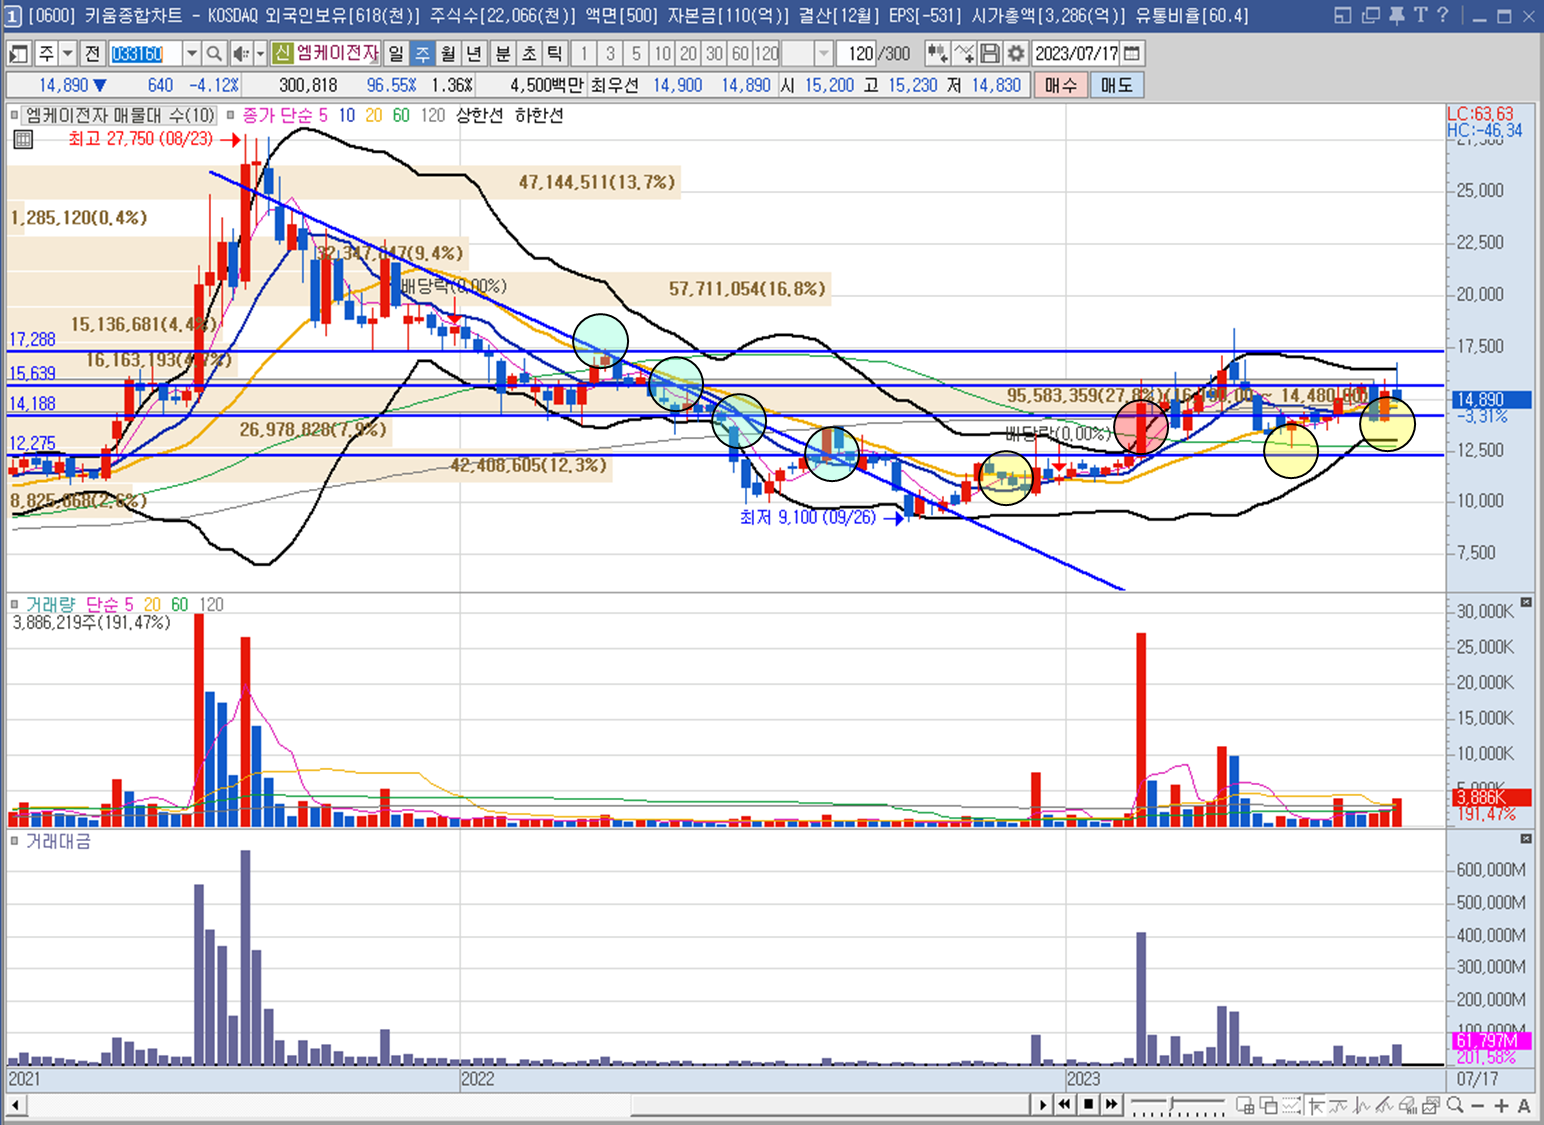Click the bottom overlapping windows icon

pyautogui.click(x=1268, y=1105)
